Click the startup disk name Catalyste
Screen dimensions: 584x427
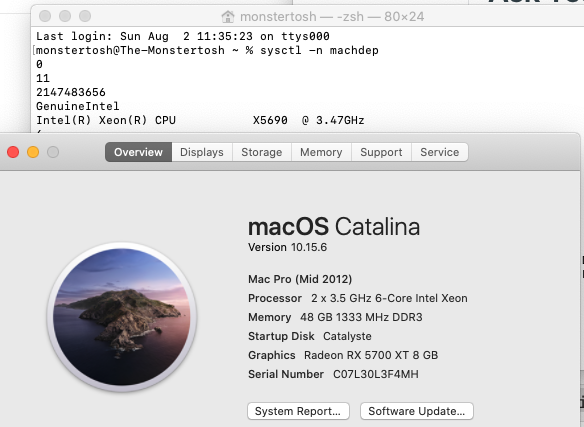tap(347, 336)
